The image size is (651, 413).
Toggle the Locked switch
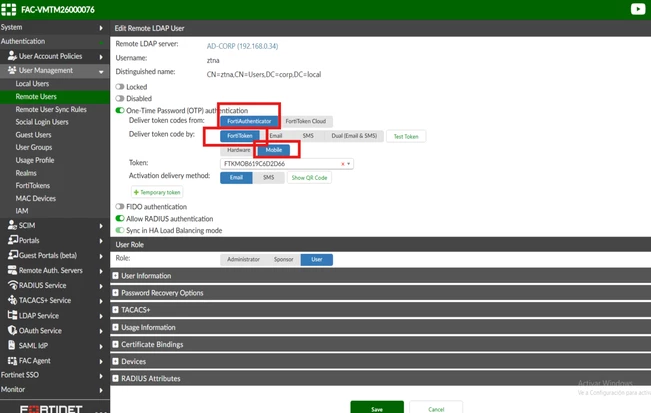[x=120, y=87]
